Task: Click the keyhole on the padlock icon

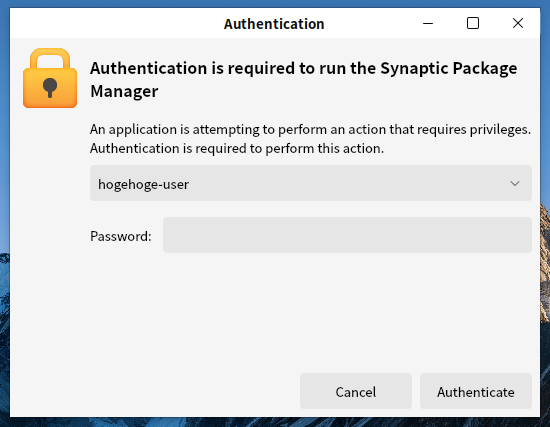Action: click(x=50, y=88)
